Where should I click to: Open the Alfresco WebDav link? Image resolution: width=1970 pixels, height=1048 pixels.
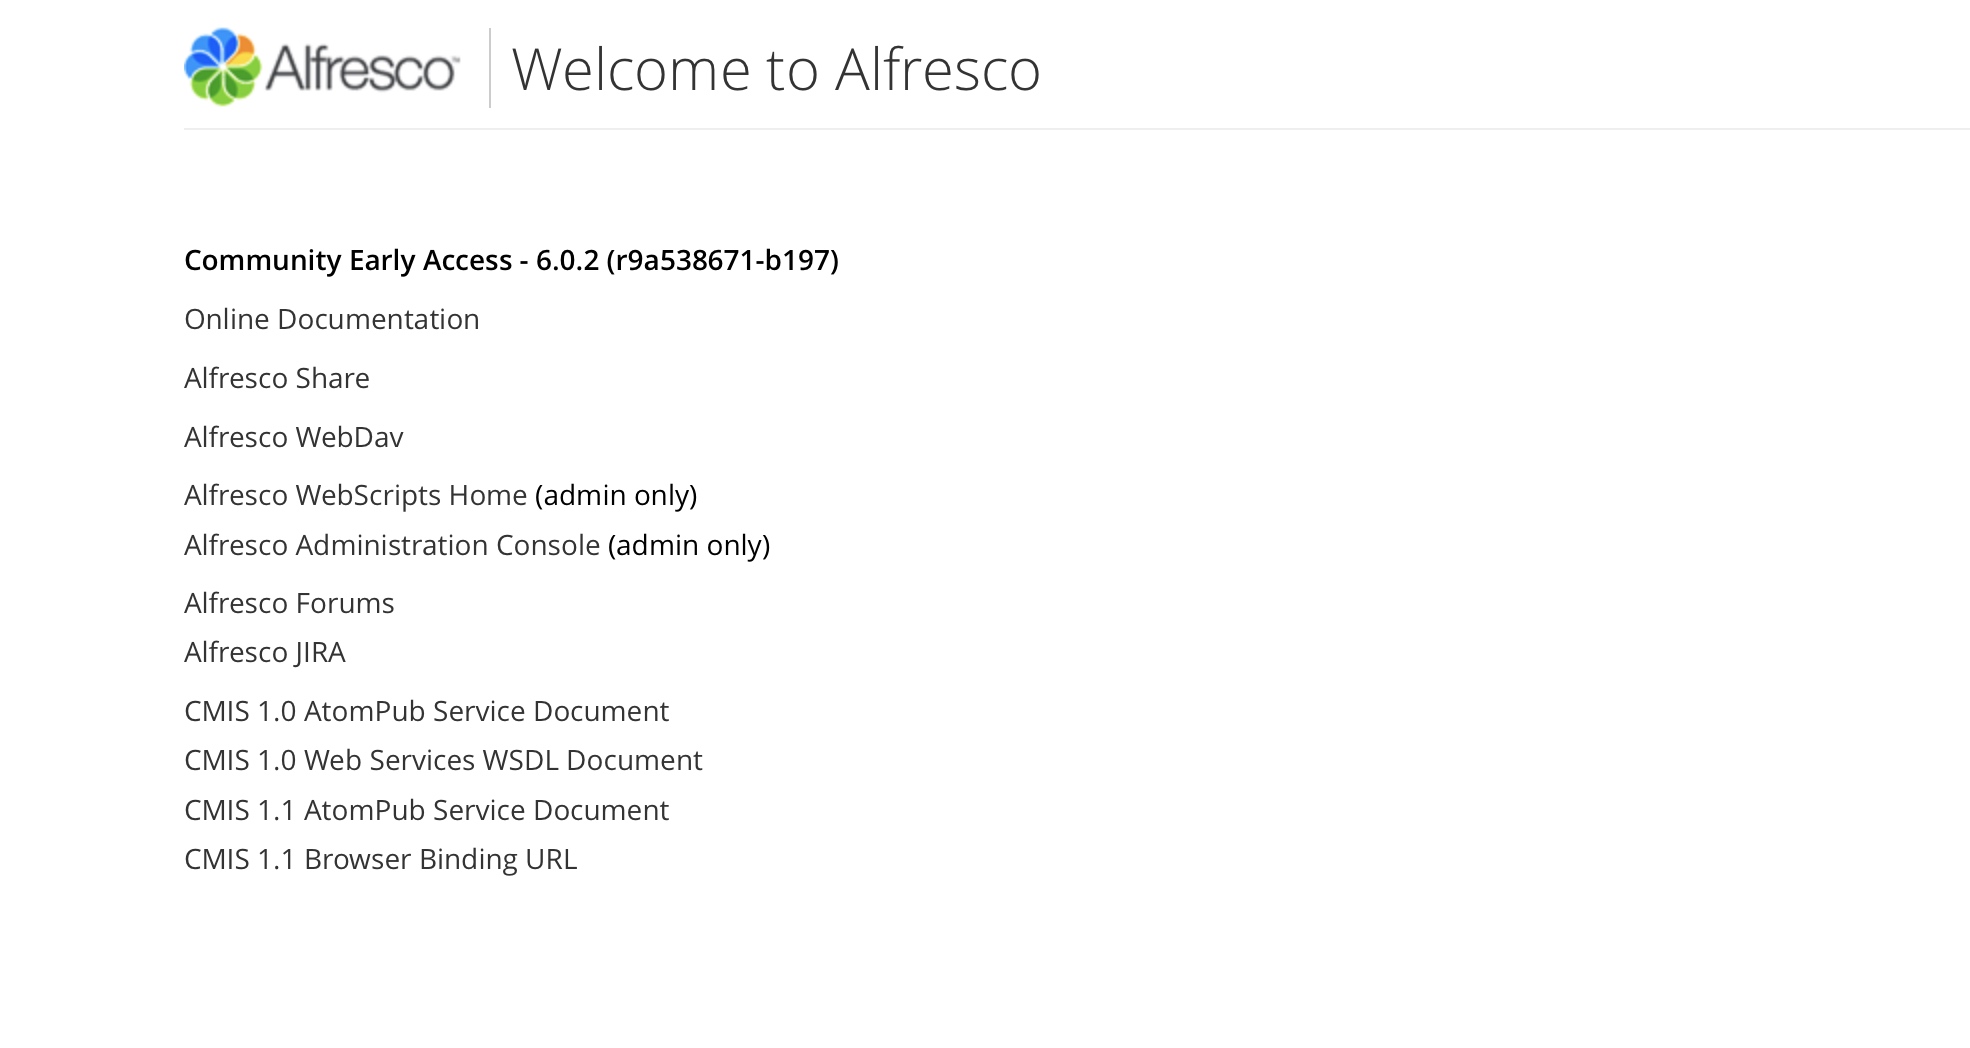[x=294, y=437]
